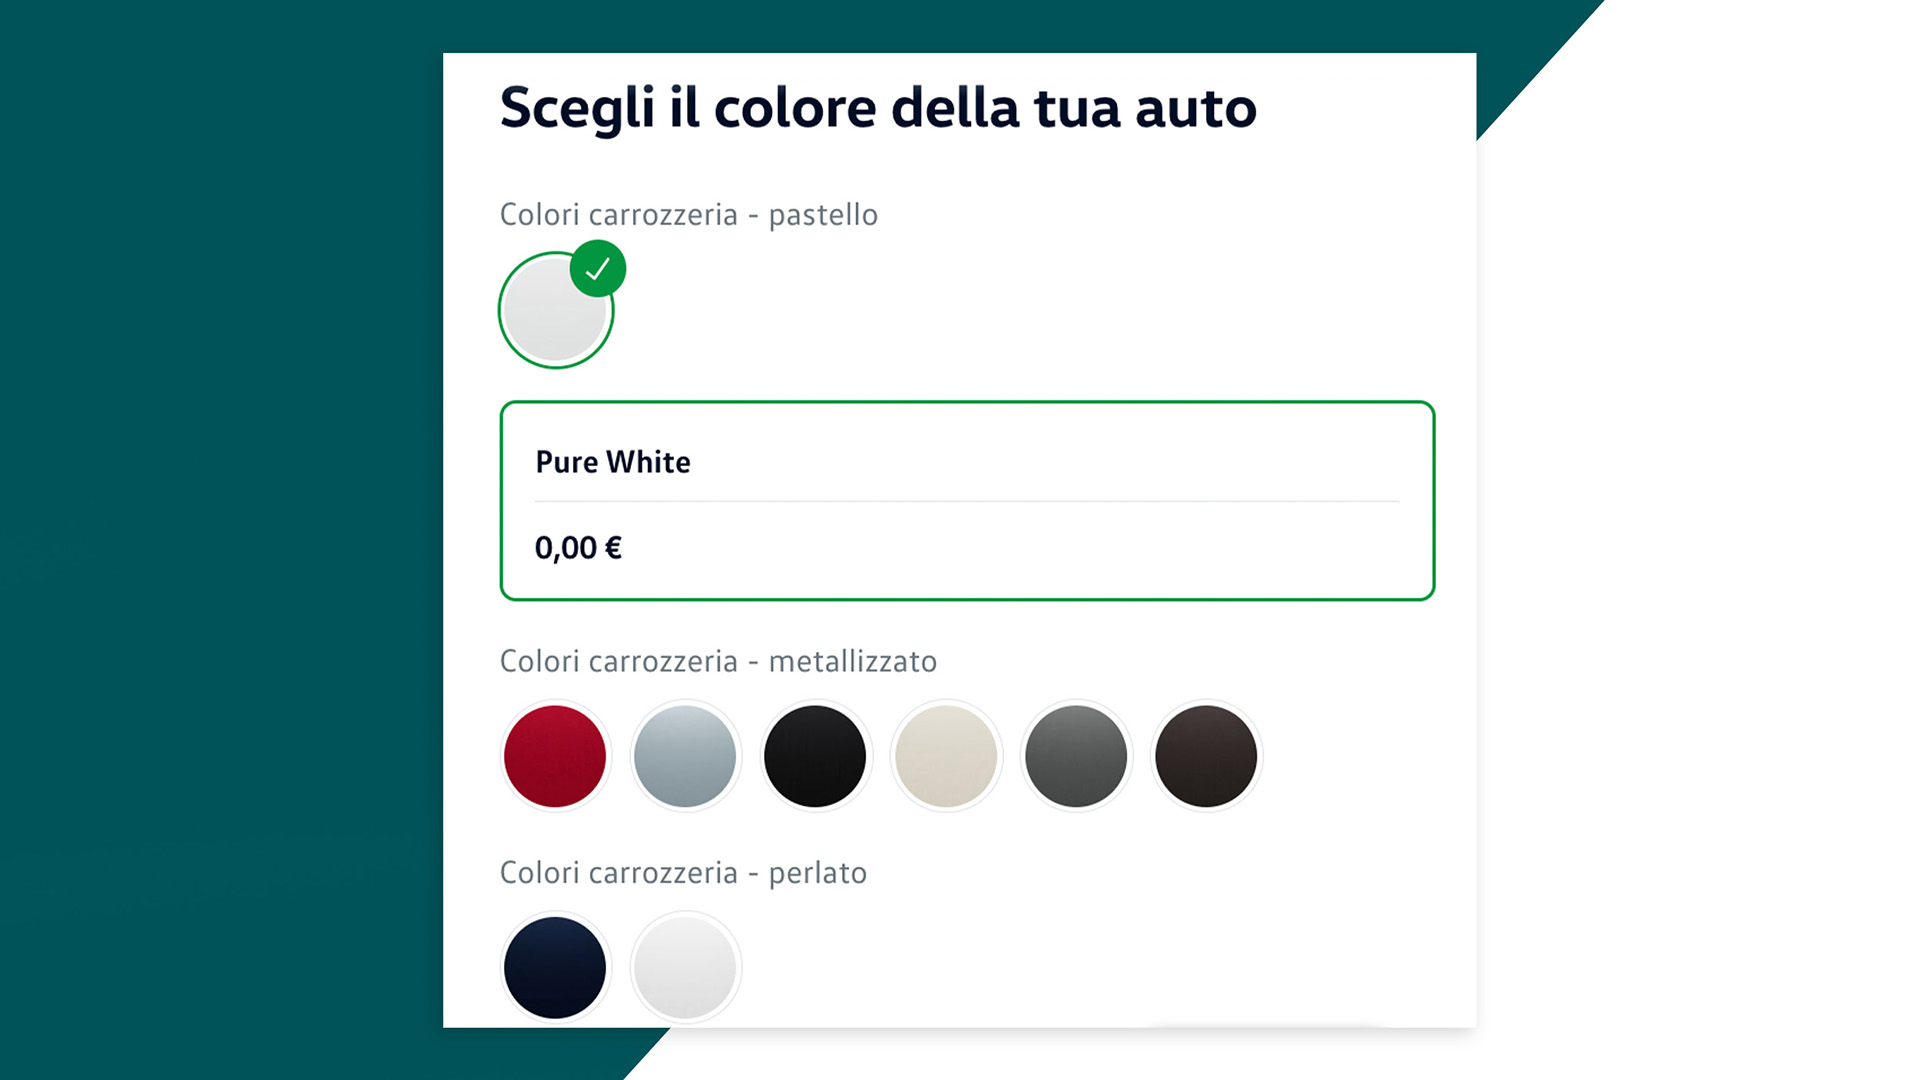Click the 'Colori carrozzeria - metallizzato' label
Screen dimensions: 1920x1080
(x=718, y=662)
